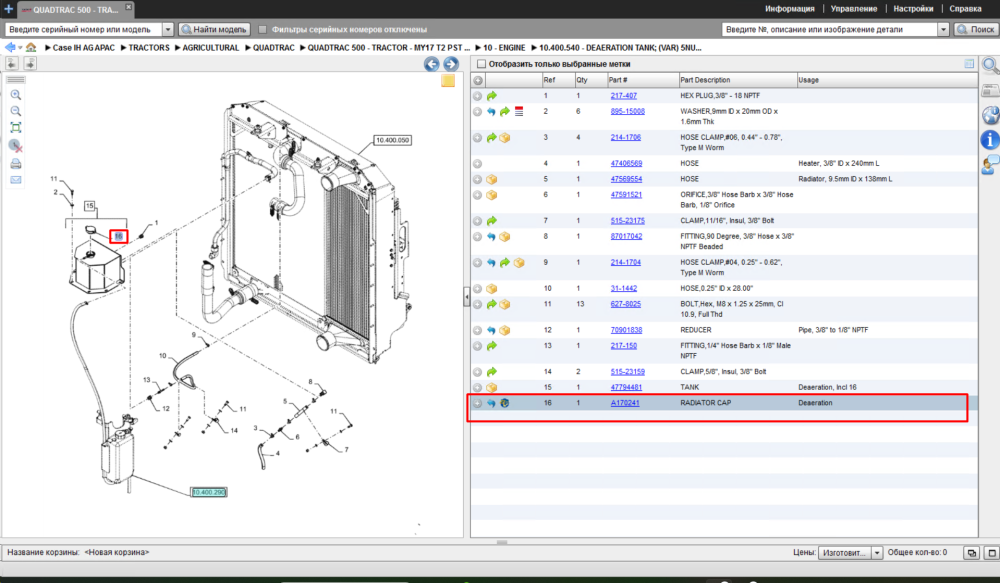Open the blue information icon in the sidebar
This screenshot has width=1000, height=583.
point(990,140)
